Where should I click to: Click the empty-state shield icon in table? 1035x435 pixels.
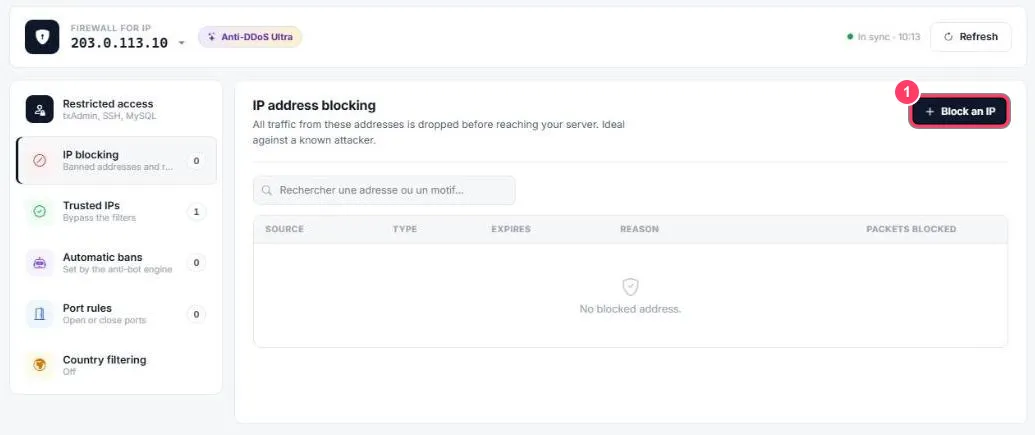(630, 286)
